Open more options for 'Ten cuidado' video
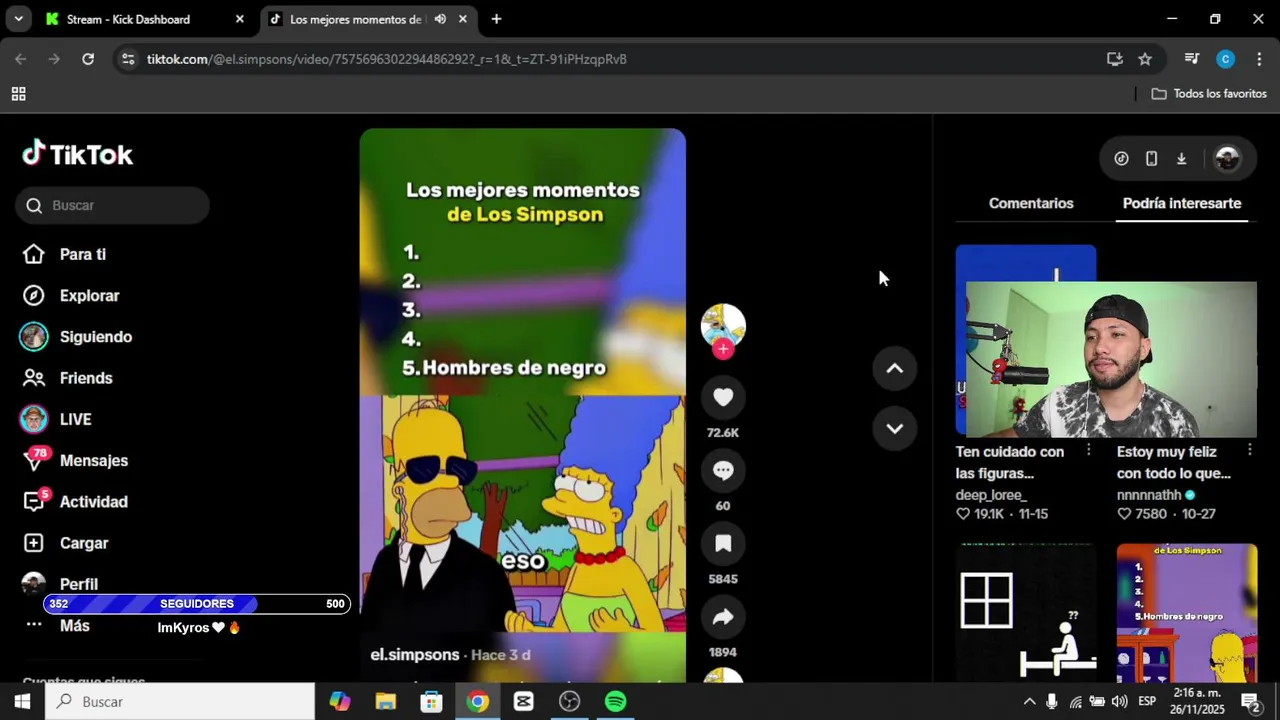The width and height of the screenshot is (1280, 720). click(1089, 451)
